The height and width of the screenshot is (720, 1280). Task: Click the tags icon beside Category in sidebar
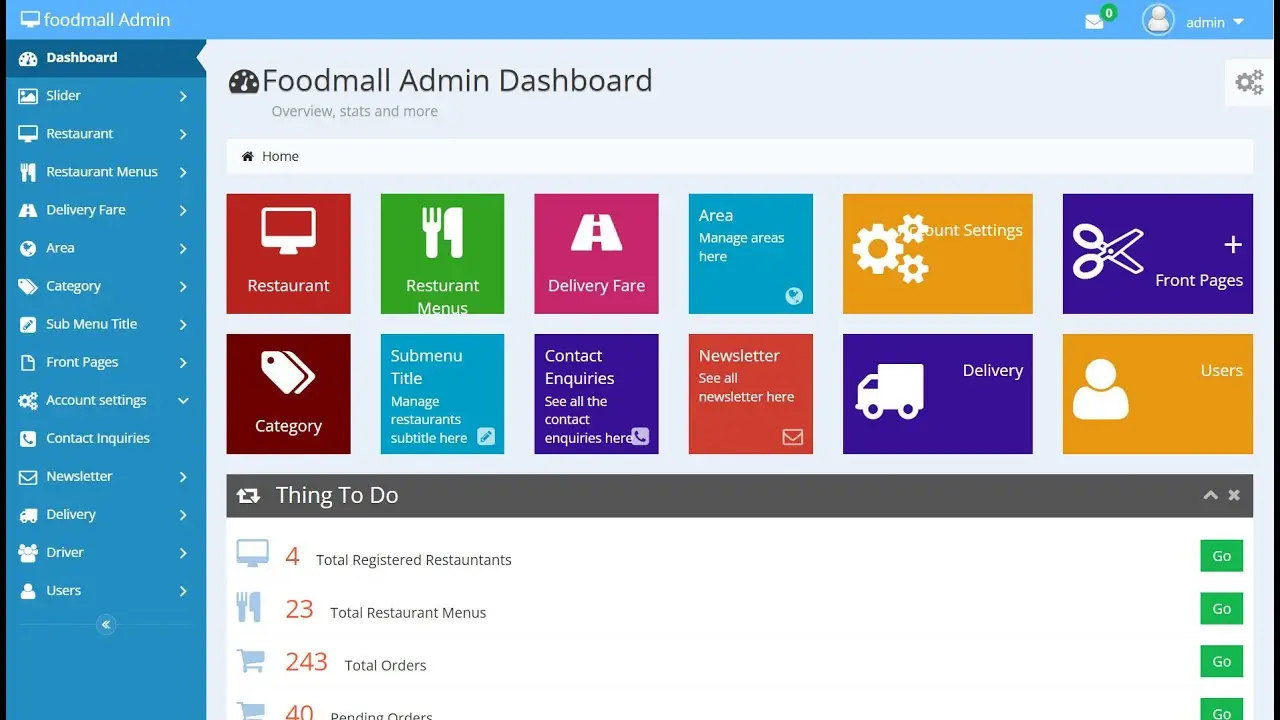(x=28, y=286)
